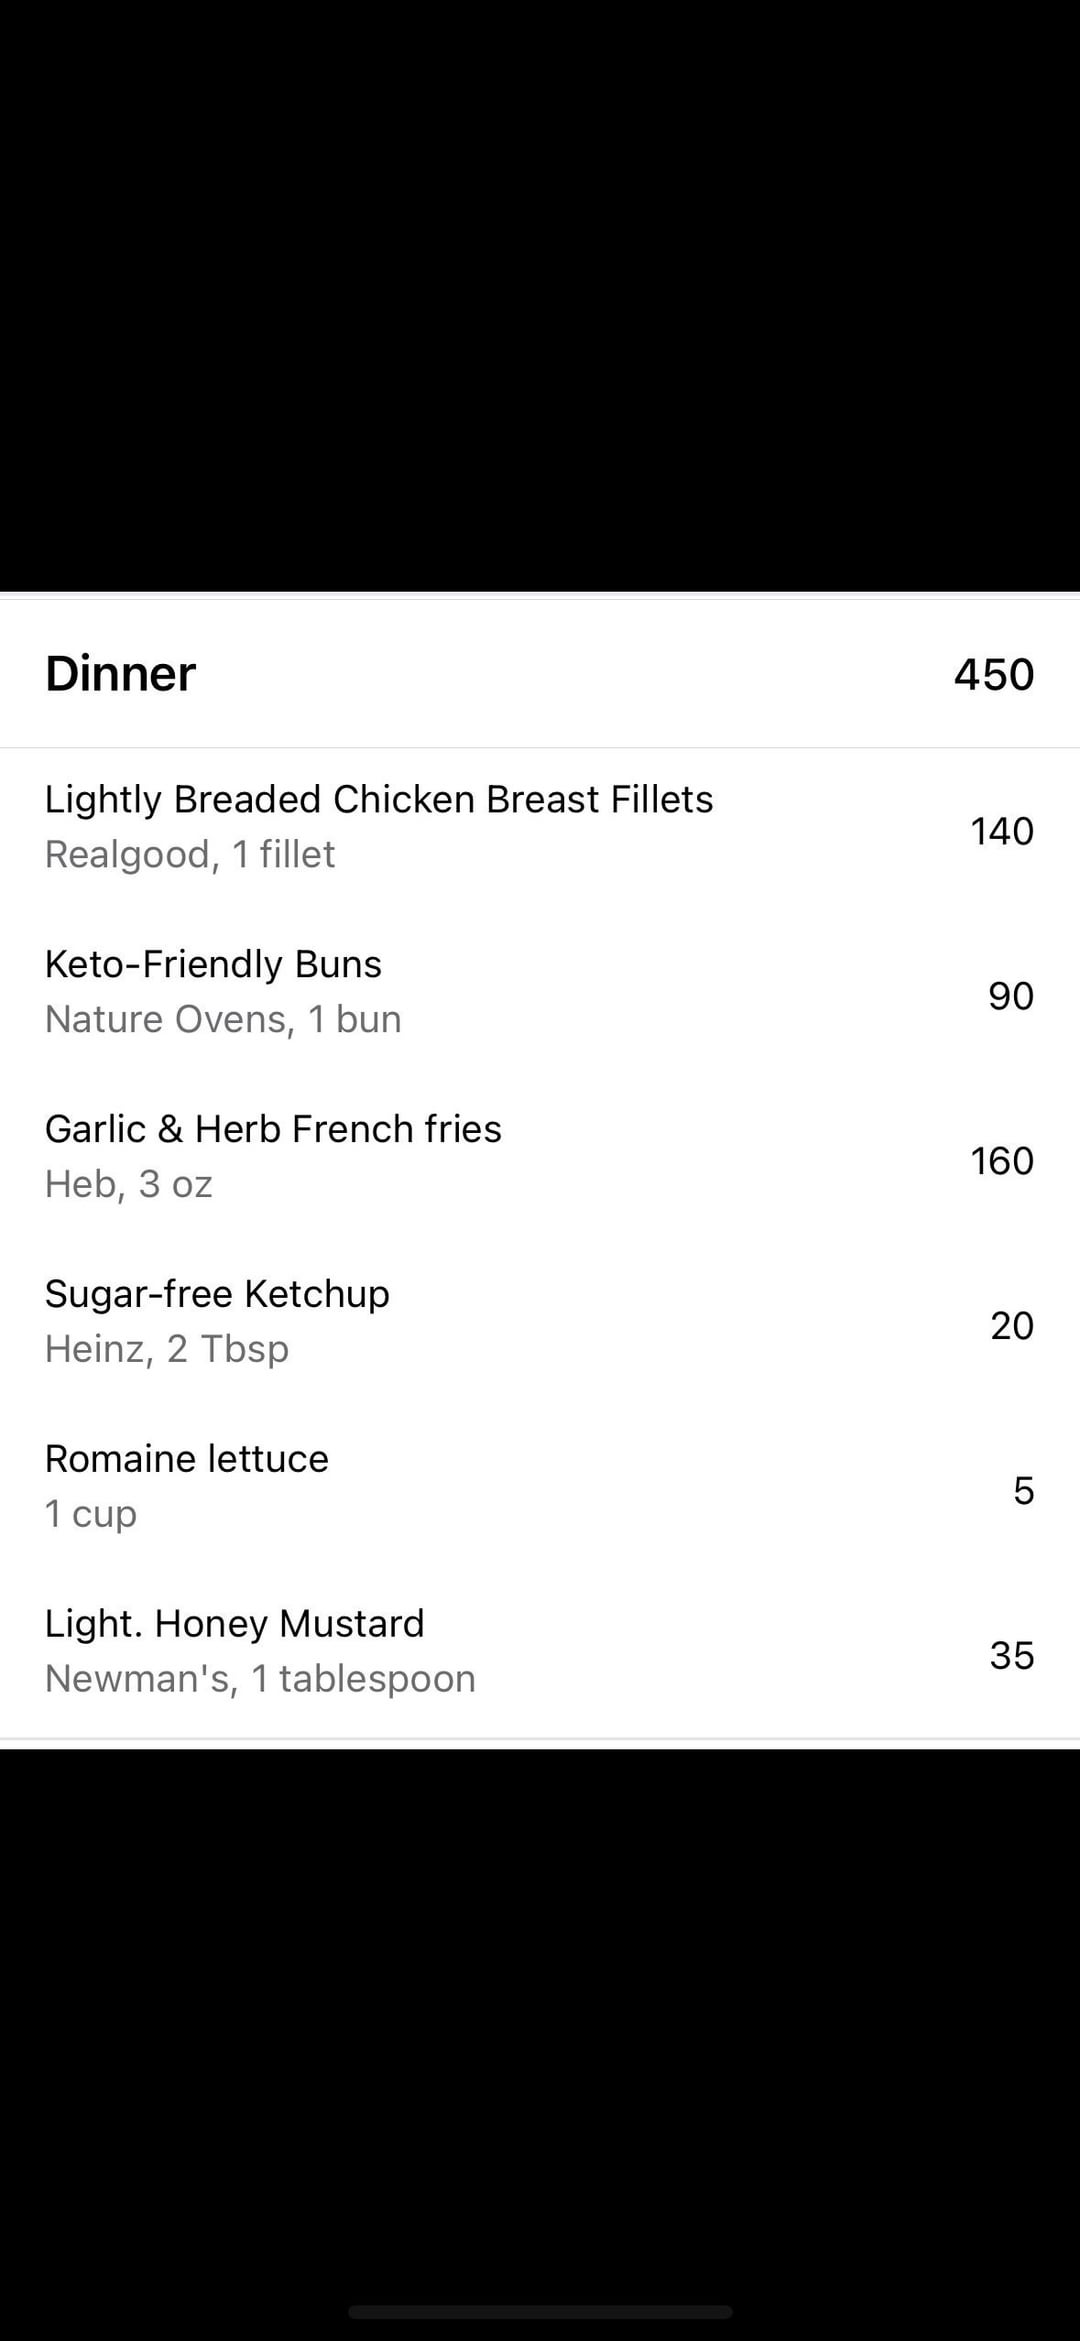This screenshot has width=1080, height=2341.
Task: Tap the home indicator bar
Action: [540, 2312]
